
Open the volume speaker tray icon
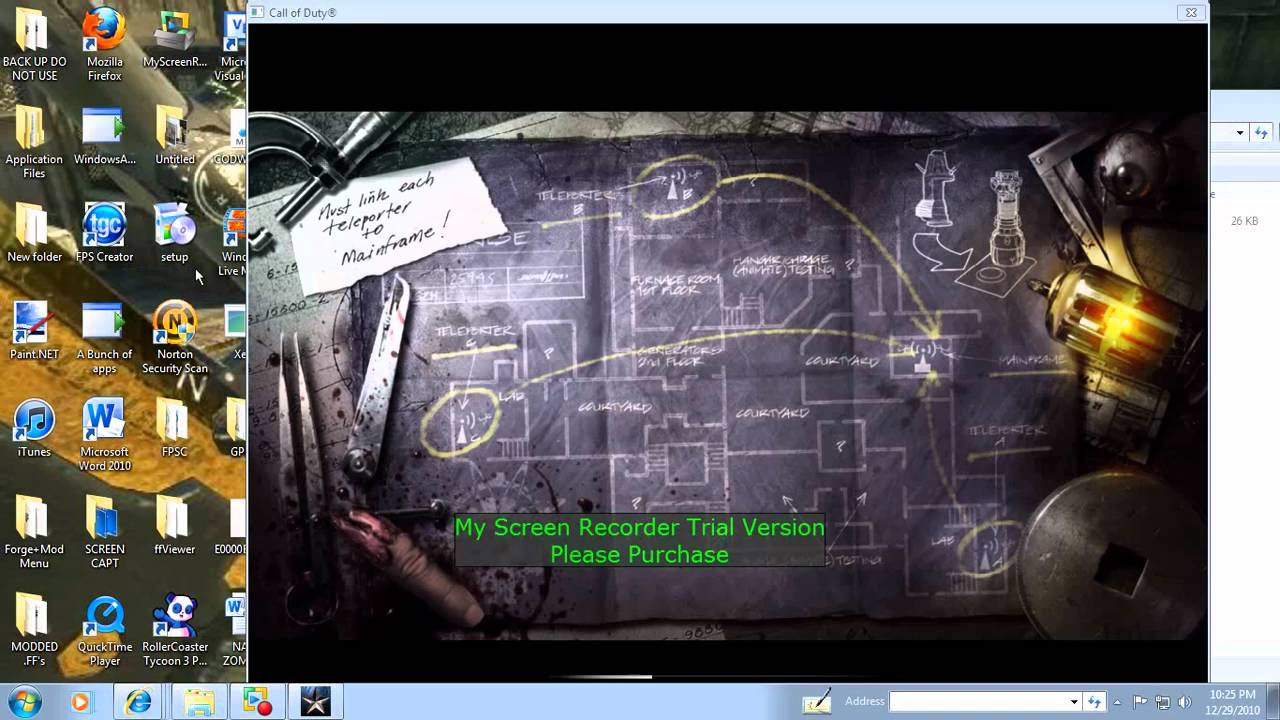coord(1185,702)
